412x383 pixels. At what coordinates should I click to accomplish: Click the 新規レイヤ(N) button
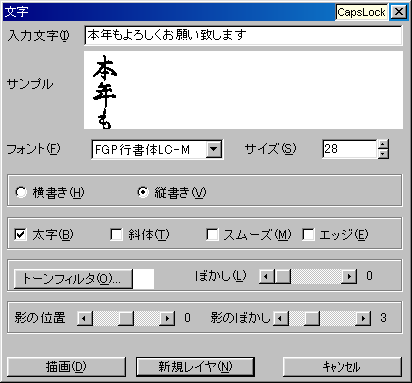pos(195,367)
